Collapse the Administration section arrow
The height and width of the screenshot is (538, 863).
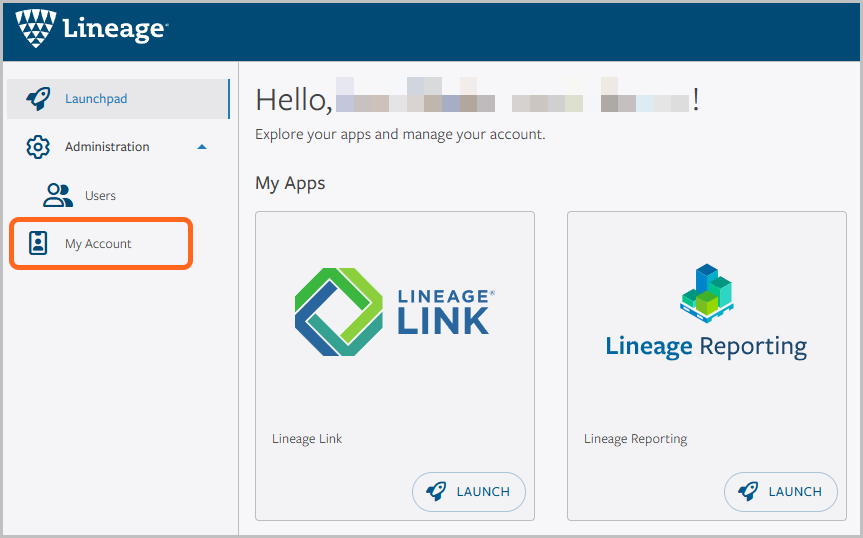coord(202,147)
